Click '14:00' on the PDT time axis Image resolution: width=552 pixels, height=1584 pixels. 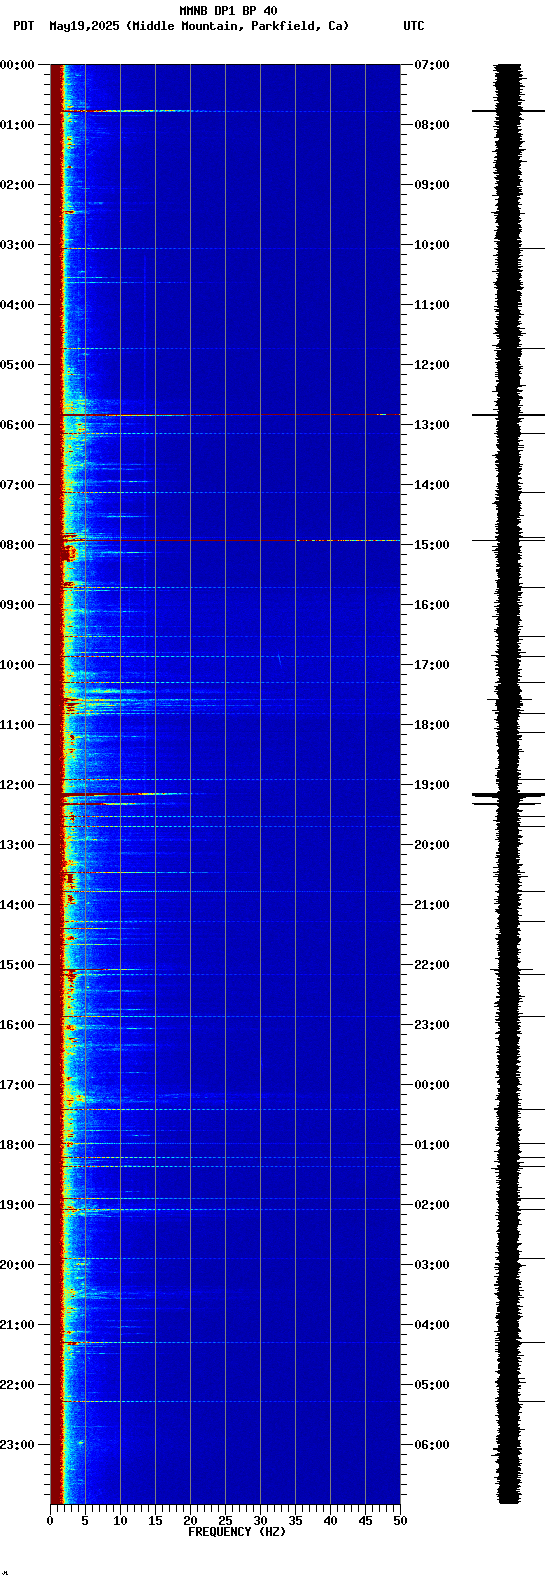tap(17, 905)
